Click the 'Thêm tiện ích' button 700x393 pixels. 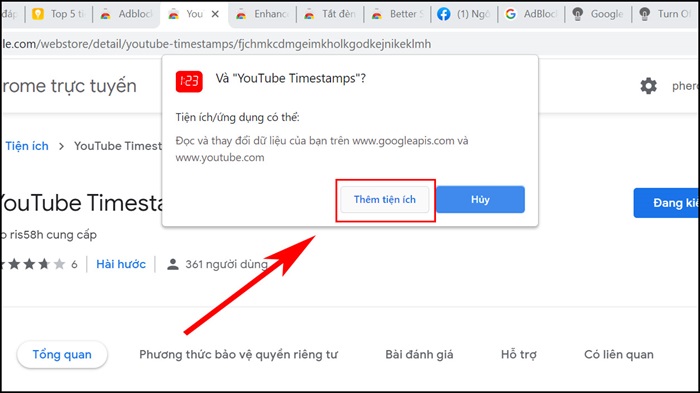(x=384, y=200)
